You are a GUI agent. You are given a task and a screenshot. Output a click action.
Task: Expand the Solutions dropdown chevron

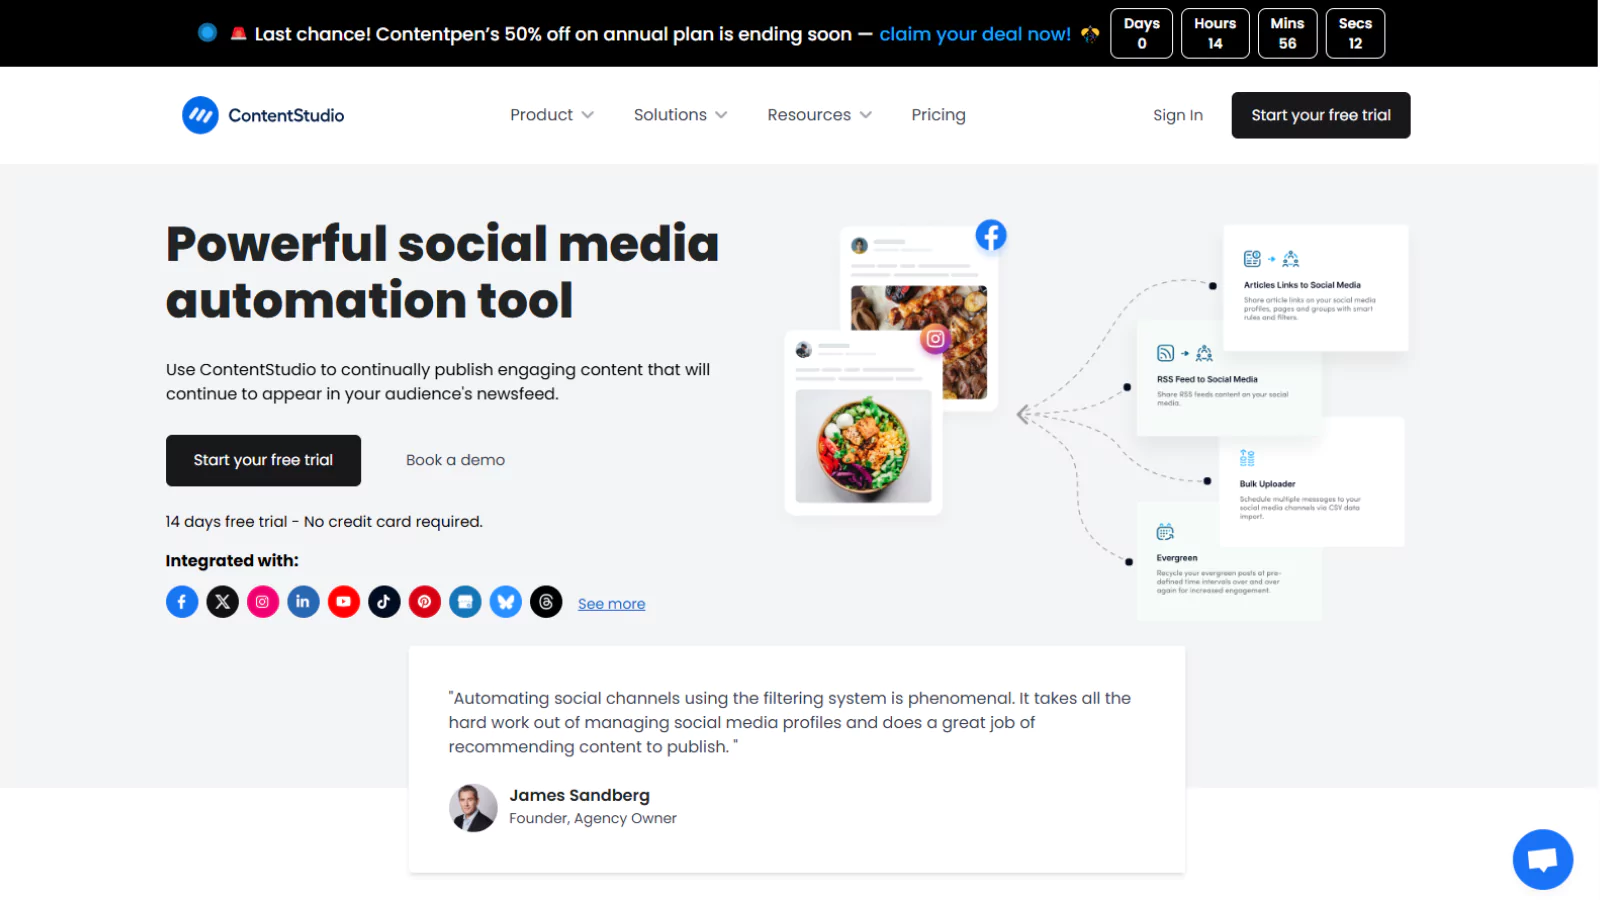tap(721, 115)
